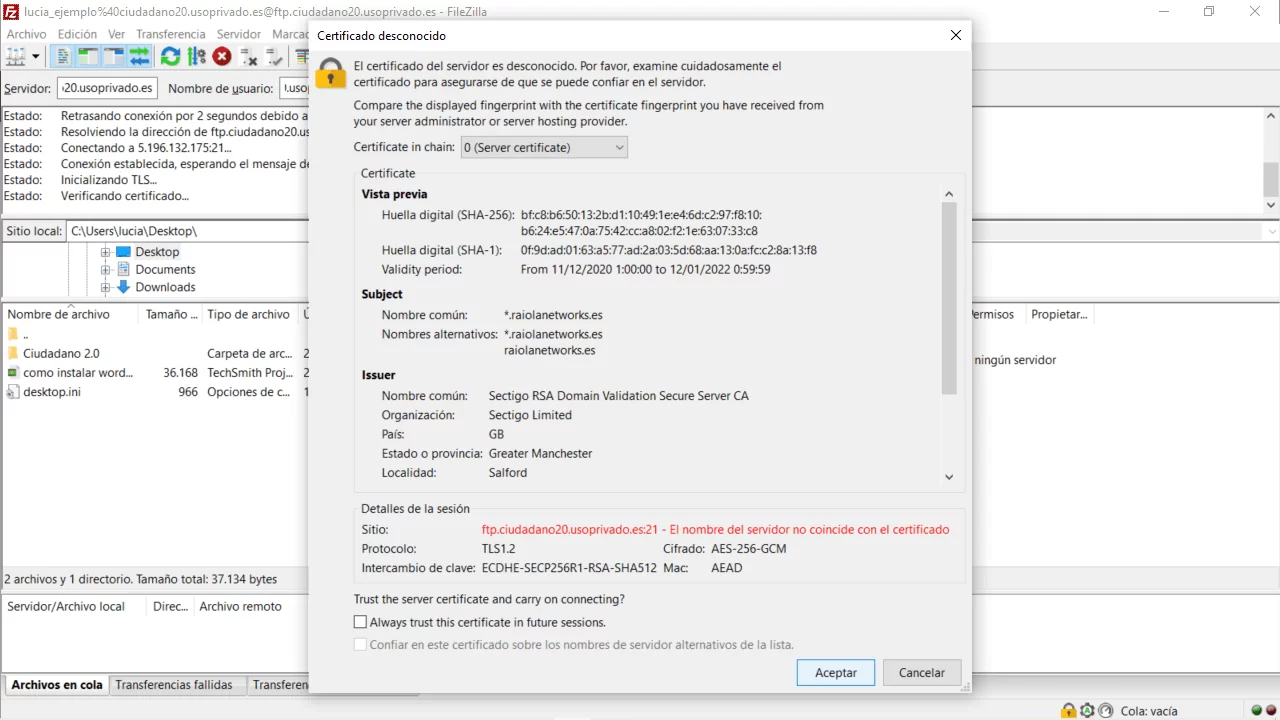Viewport: 1280px width, 720px height.
Task: Click the Archivo remoto queue column header
Action: [x=240, y=606]
